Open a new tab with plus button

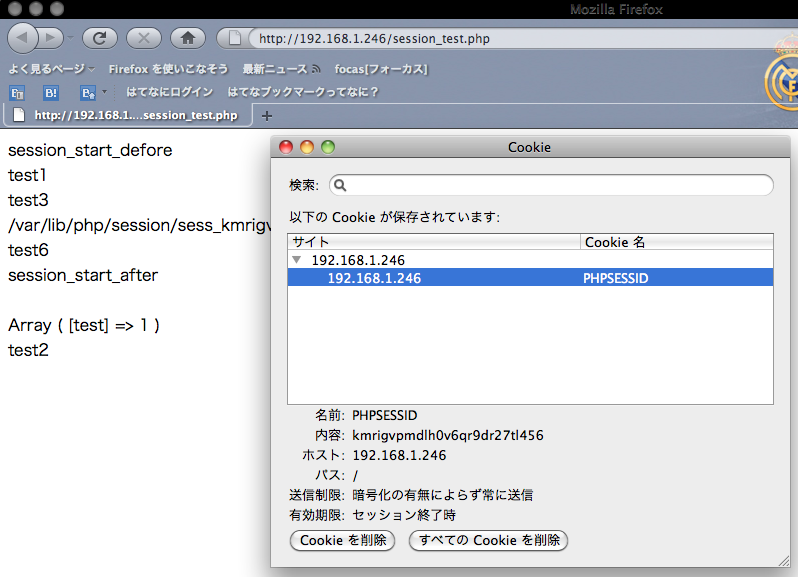point(267,115)
